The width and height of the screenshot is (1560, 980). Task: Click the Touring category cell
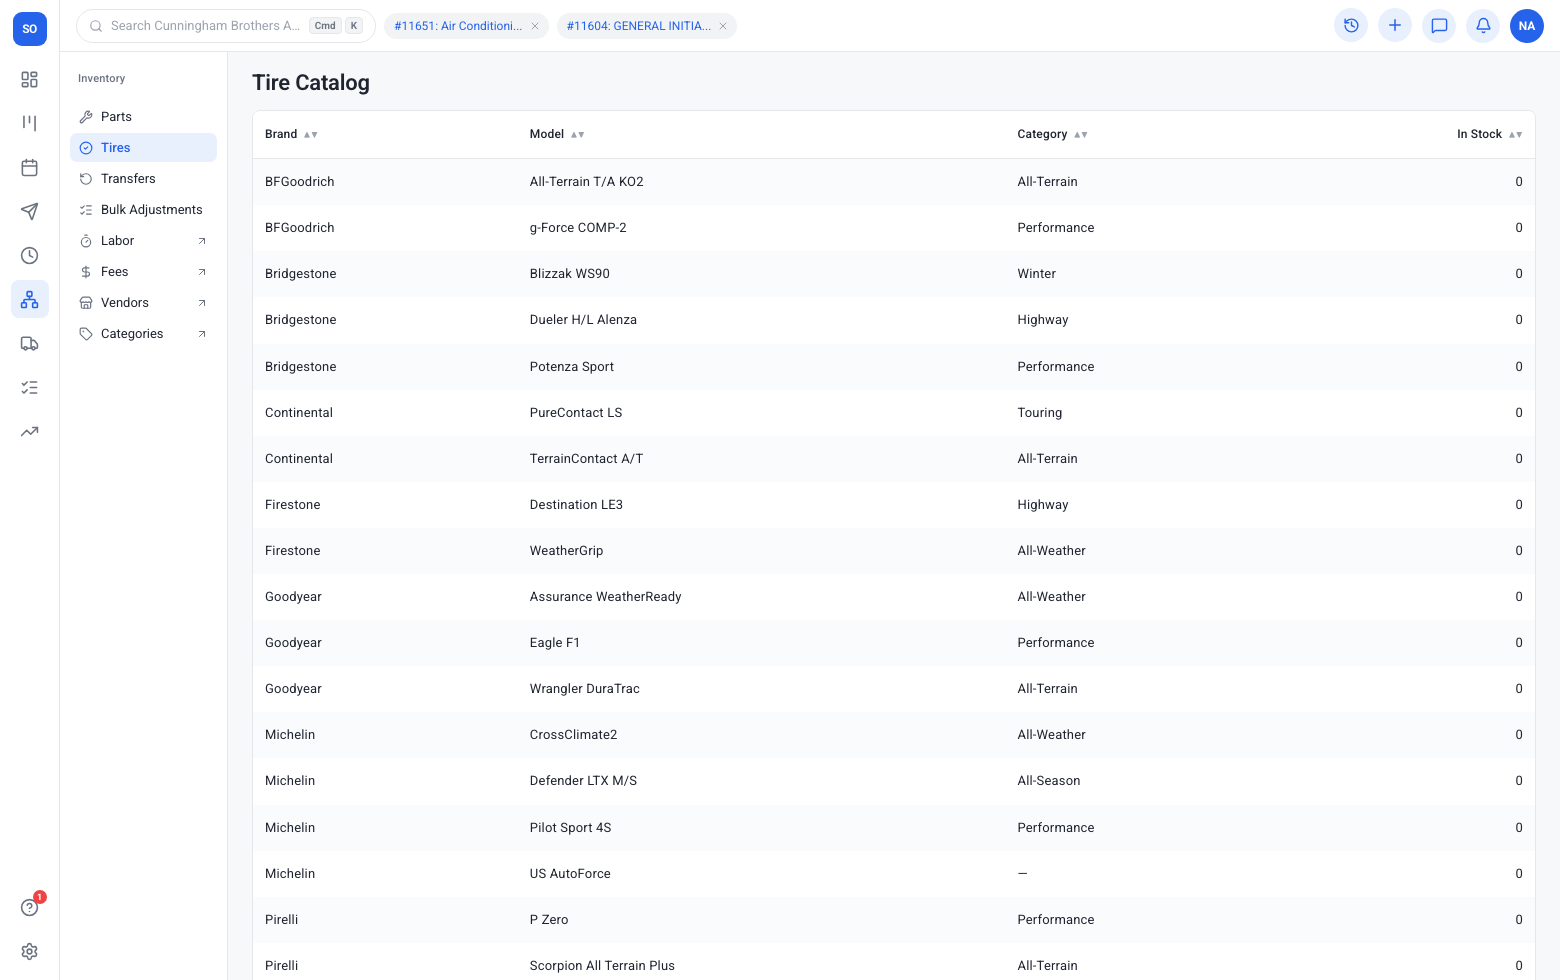pos(1040,412)
